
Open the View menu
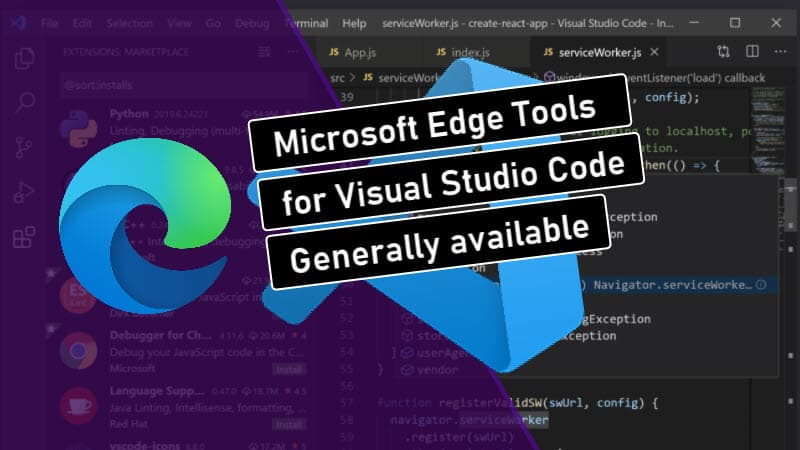click(x=179, y=23)
